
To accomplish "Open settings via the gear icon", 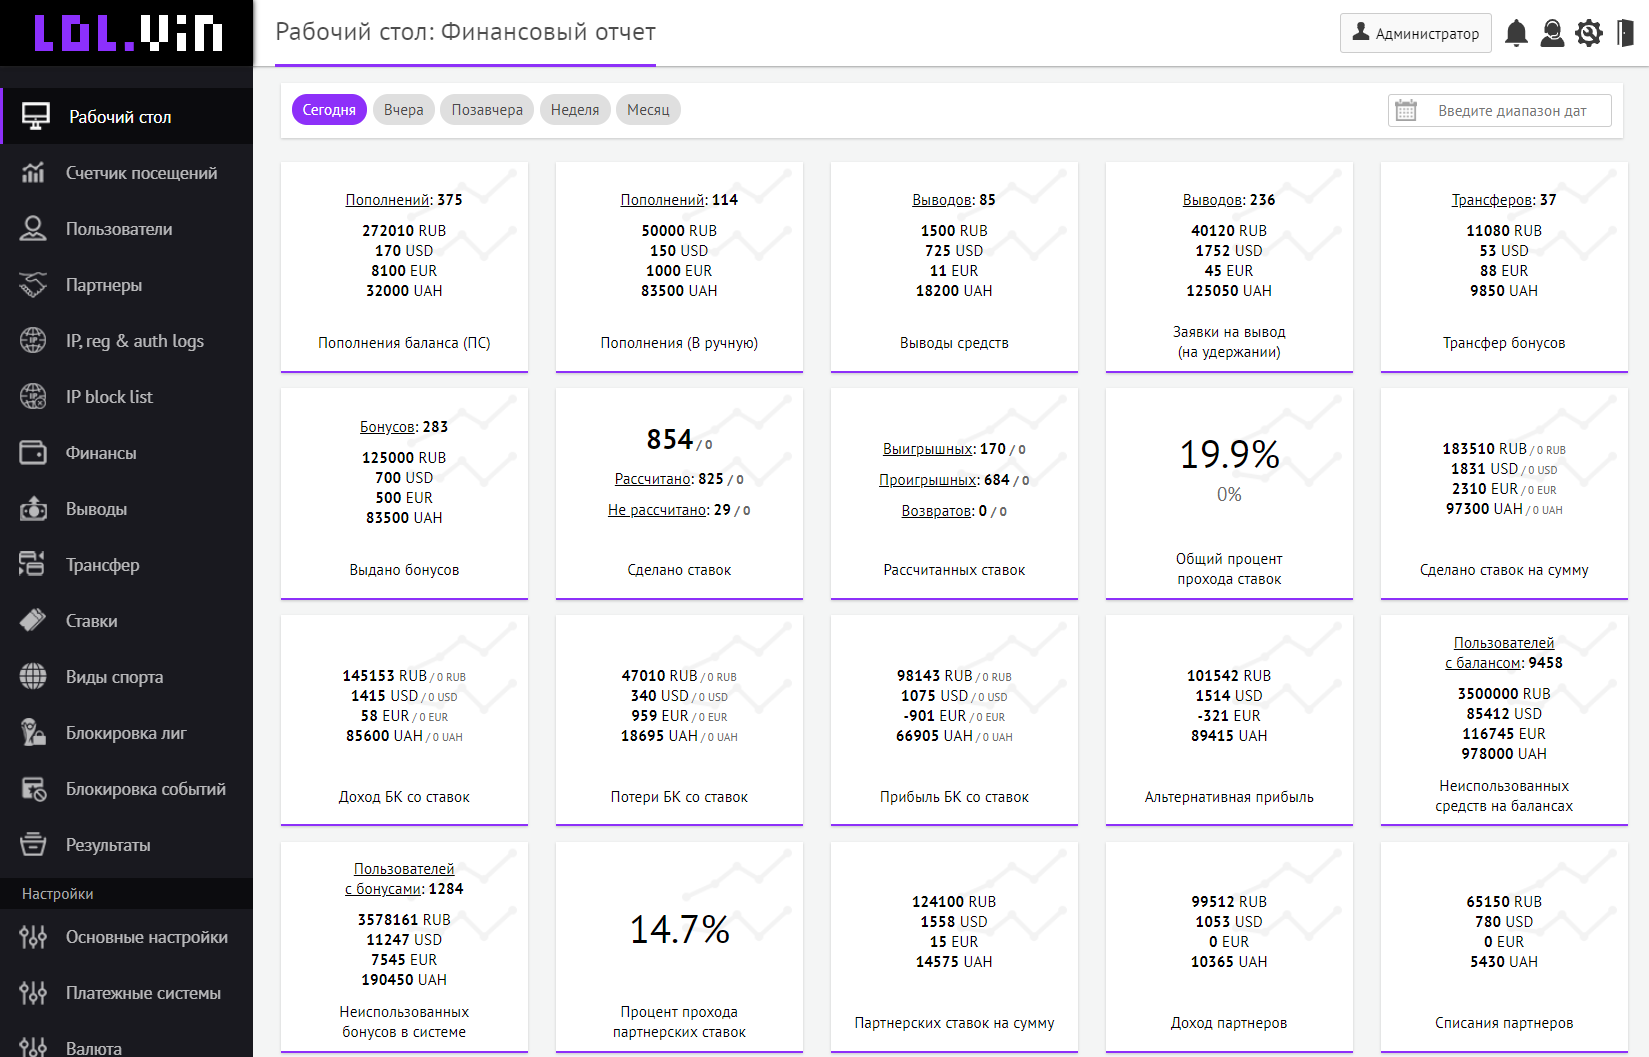I will click(x=1588, y=33).
